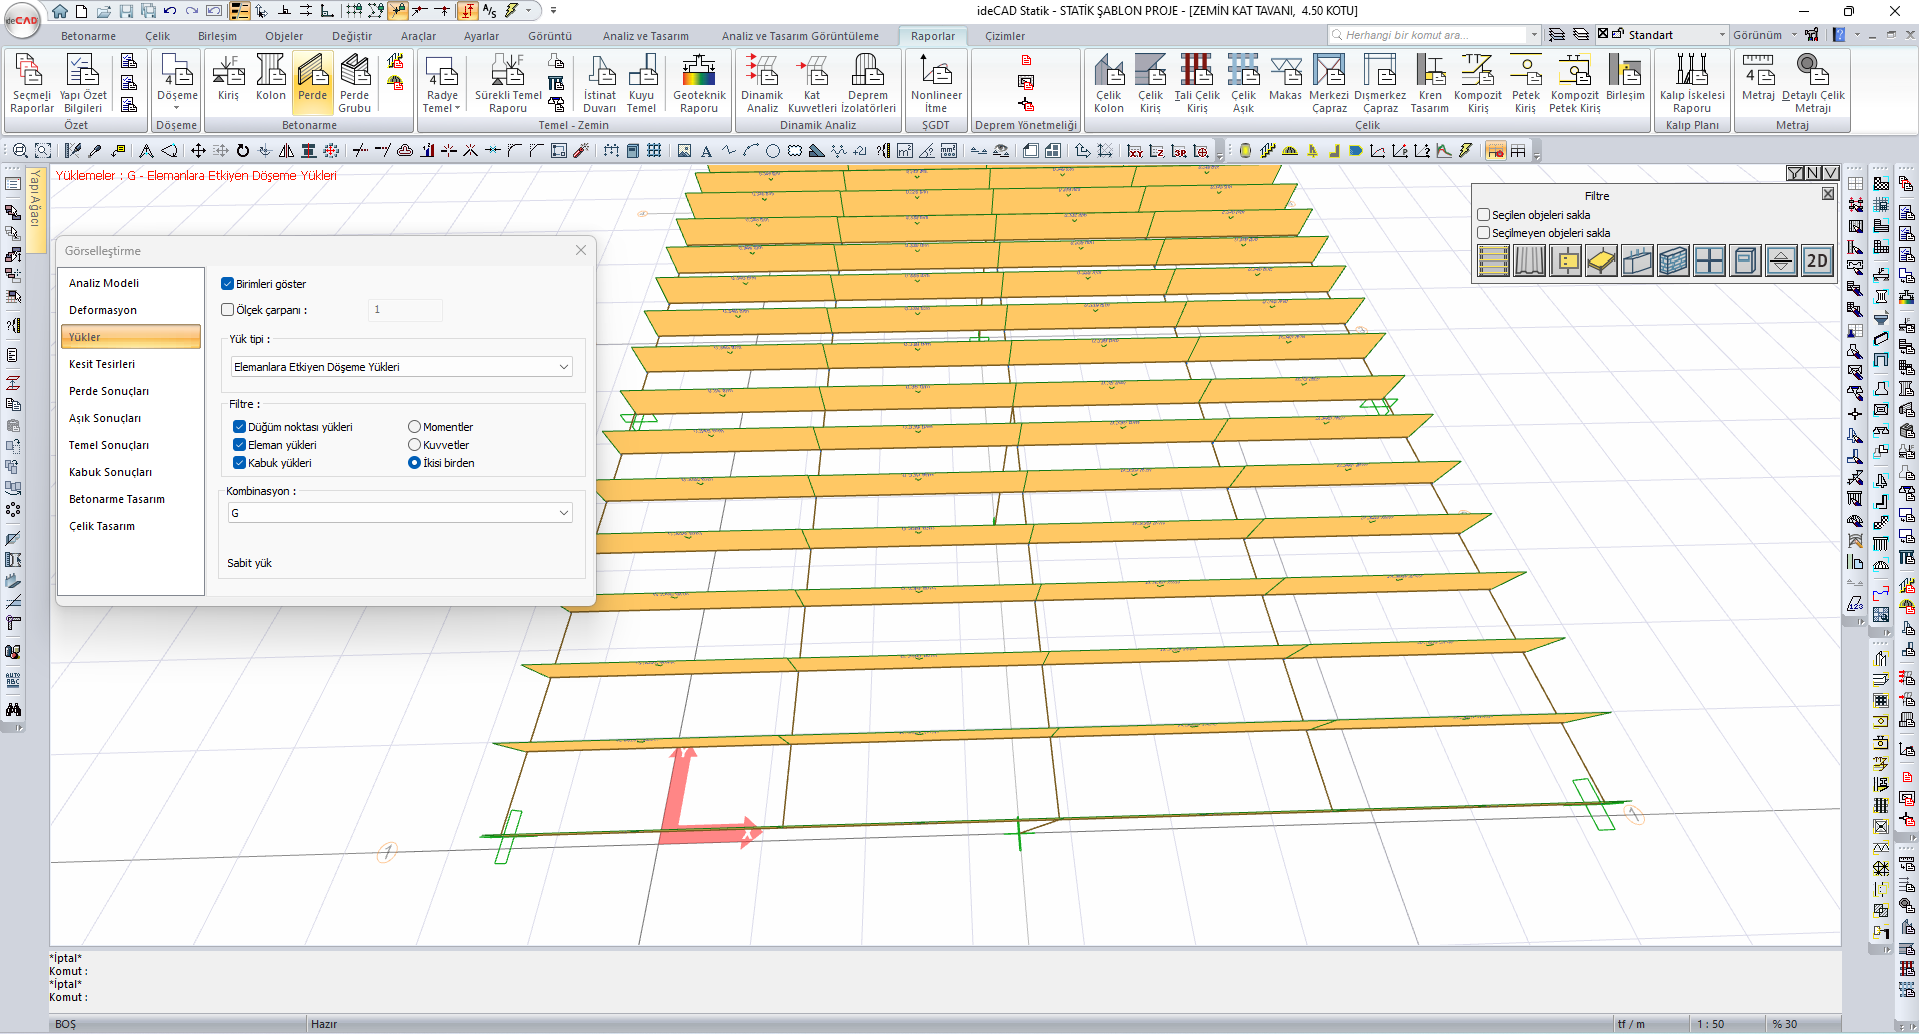Uncheck Eleman yükleri filter

239,445
